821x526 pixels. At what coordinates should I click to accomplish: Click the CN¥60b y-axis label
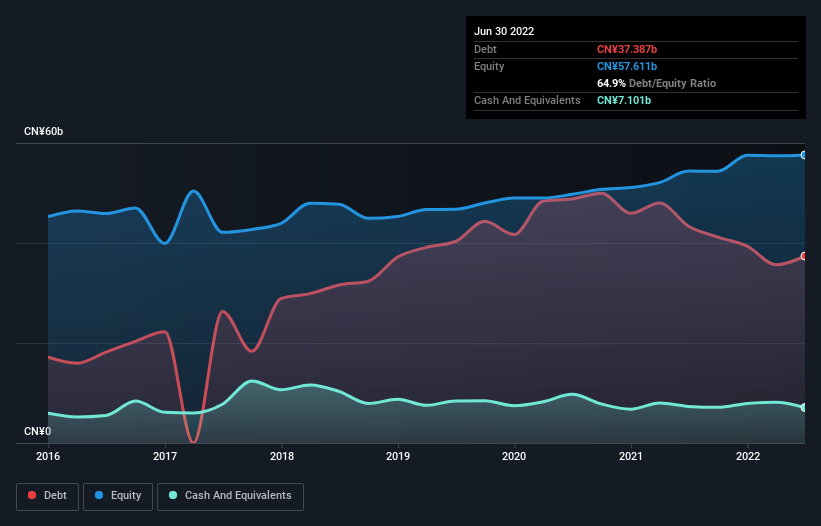pyautogui.click(x=43, y=131)
